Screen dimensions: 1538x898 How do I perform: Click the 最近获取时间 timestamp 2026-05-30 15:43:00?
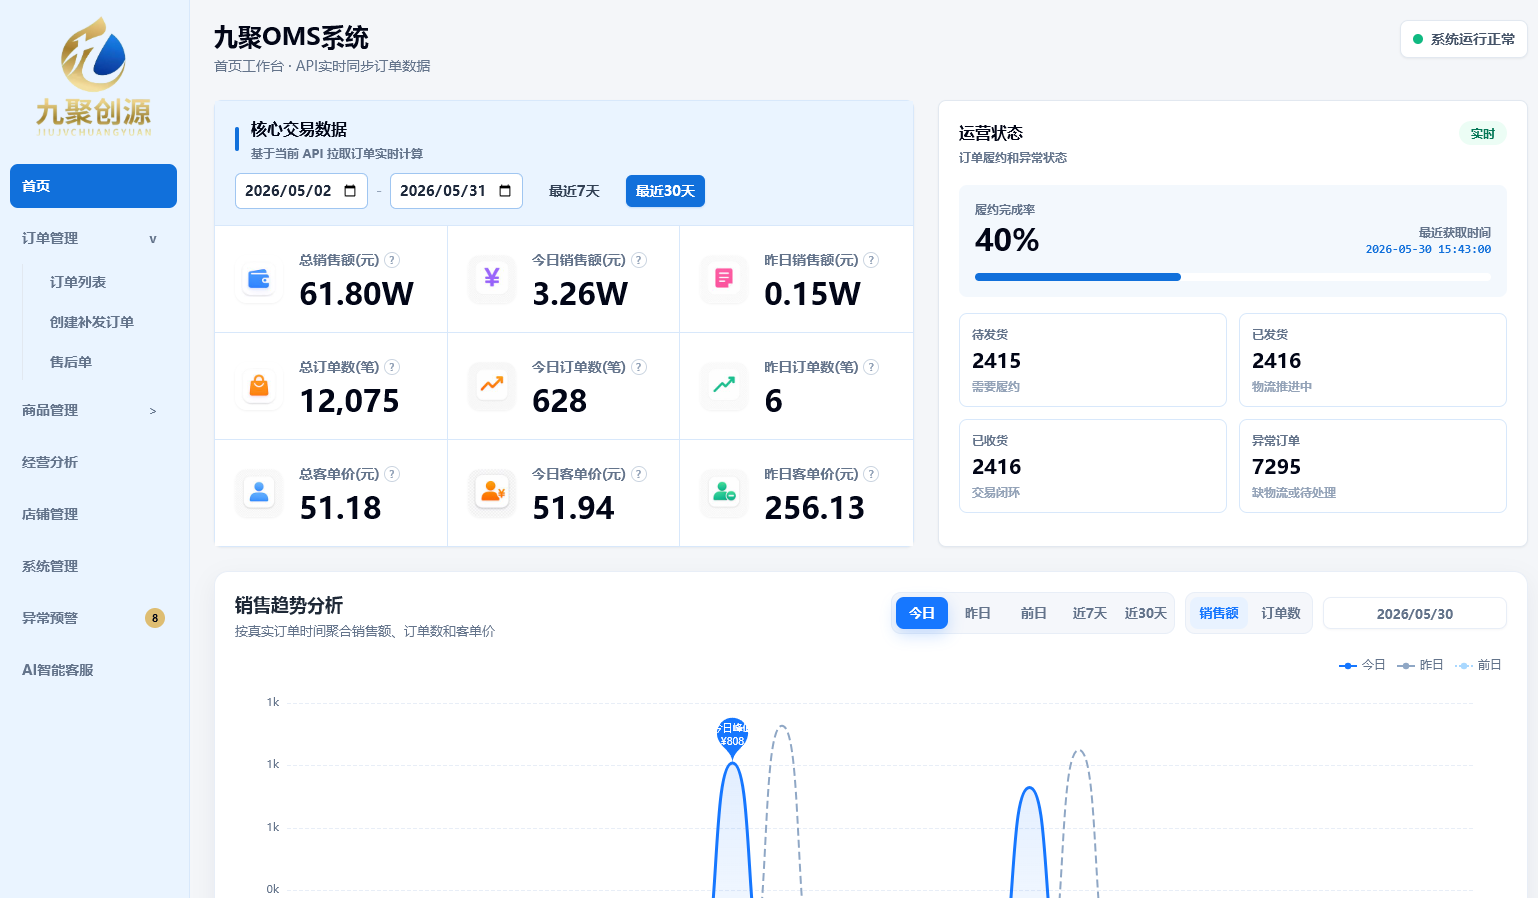1428,249
